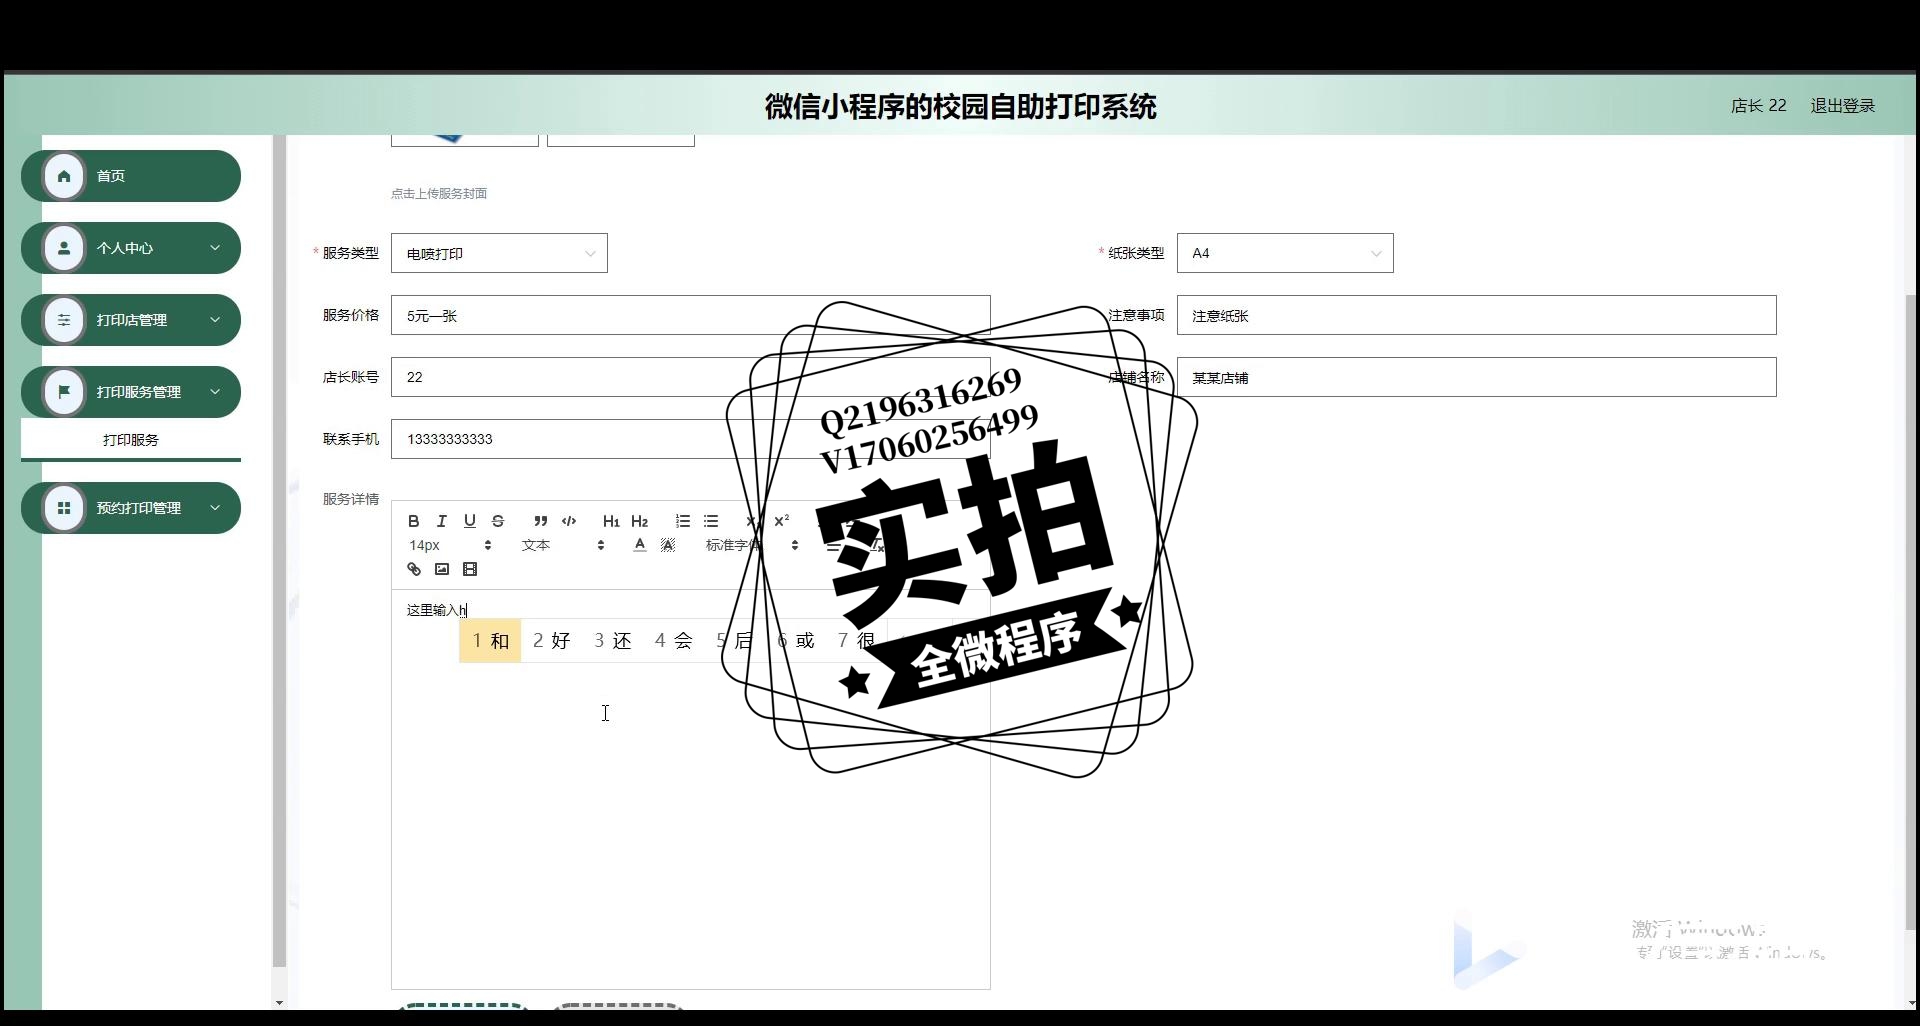The height and width of the screenshot is (1026, 1920).
Task: Open the 文本 header style dropdown
Action: (x=562, y=545)
